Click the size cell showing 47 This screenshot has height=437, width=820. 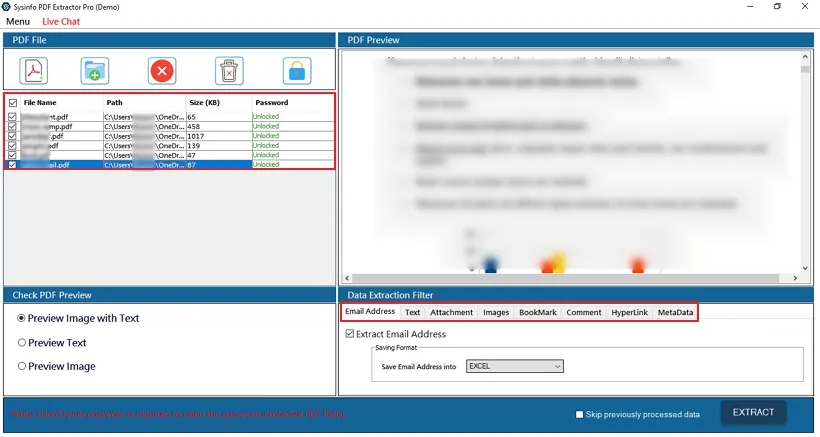(219, 155)
